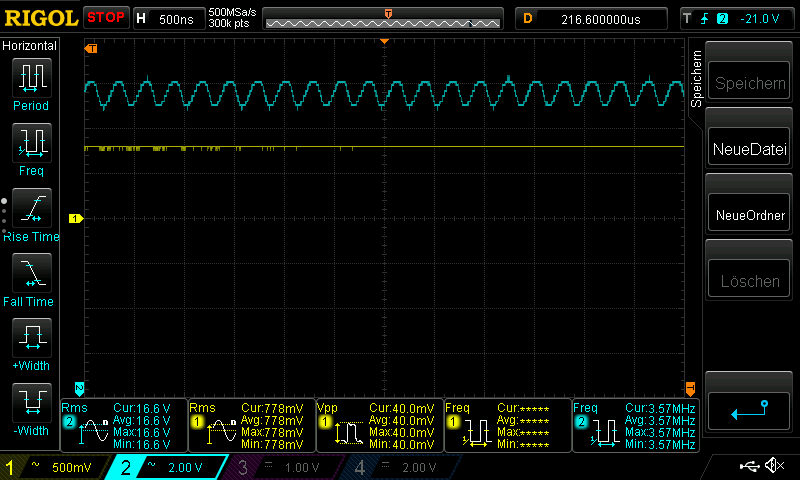
Task: Click the trigger source channel 2 badge
Action: click(x=722, y=19)
